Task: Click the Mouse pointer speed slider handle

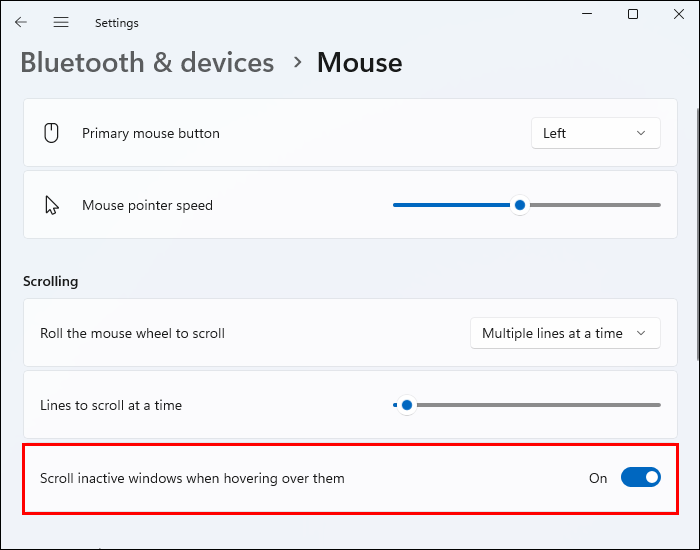Action: click(519, 205)
